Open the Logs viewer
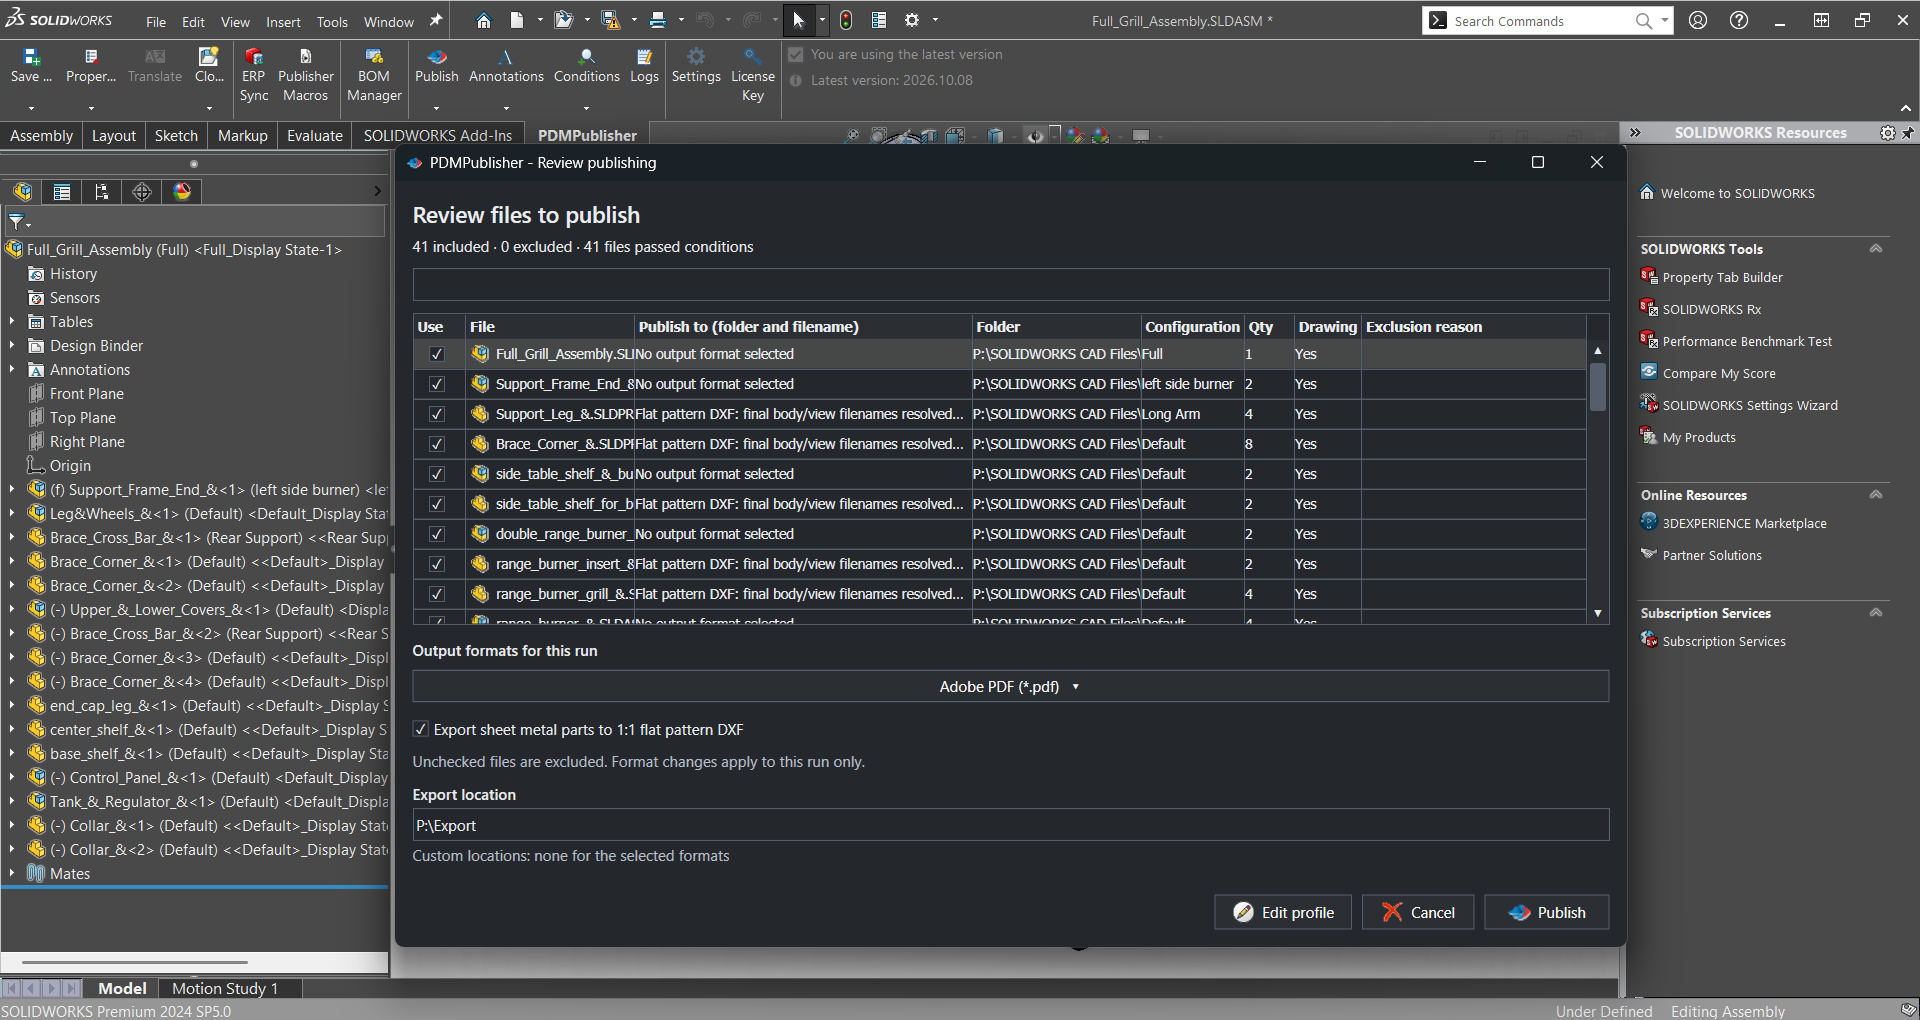Image resolution: width=1920 pixels, height=1020 pixels. pos(644,66)
